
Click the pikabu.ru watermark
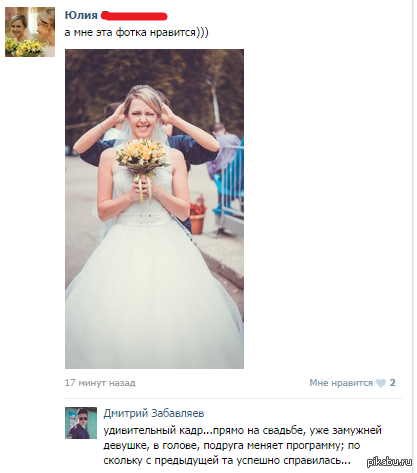tap(389, 462)
